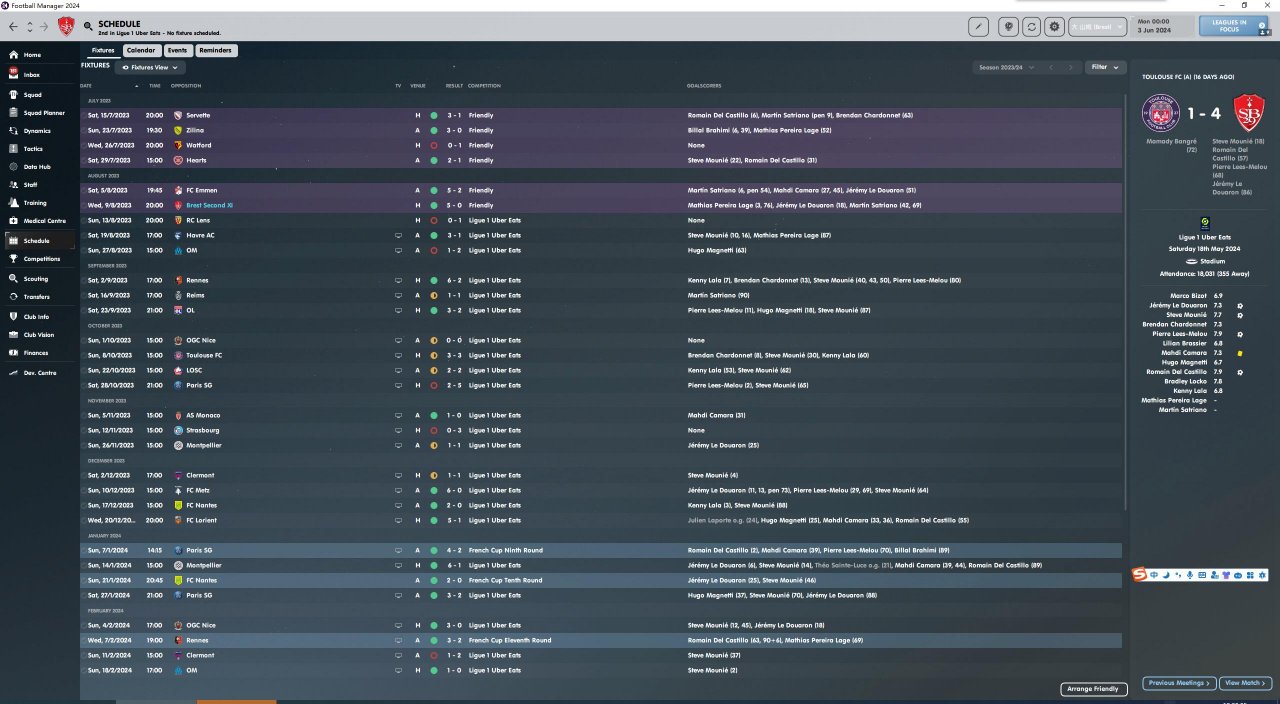Toggle the moon icon in the IME toolbar
Viewport: 1280px width, 704px height.
(x=1165, y=575)
